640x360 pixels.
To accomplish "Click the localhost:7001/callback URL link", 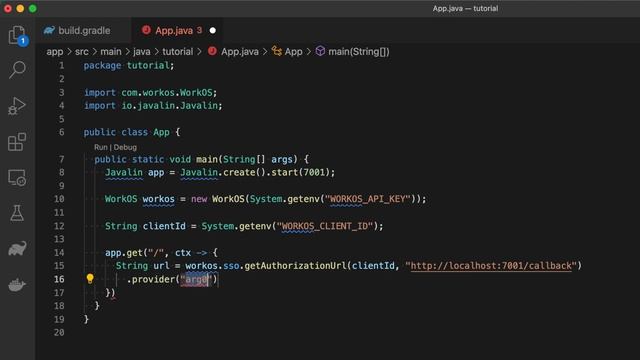I will (491, 266).
